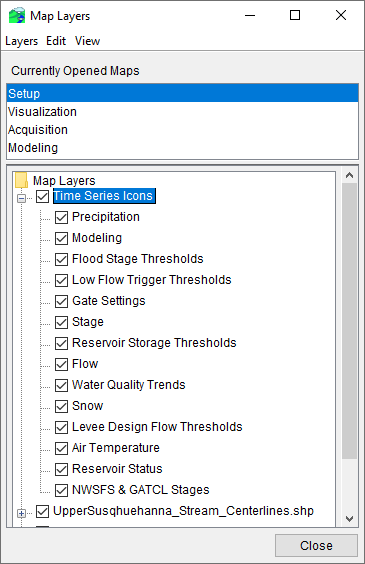Screen dimensions: 365x564
Task: Minimize the Map Layers window
Action: [x=250, y=15]
